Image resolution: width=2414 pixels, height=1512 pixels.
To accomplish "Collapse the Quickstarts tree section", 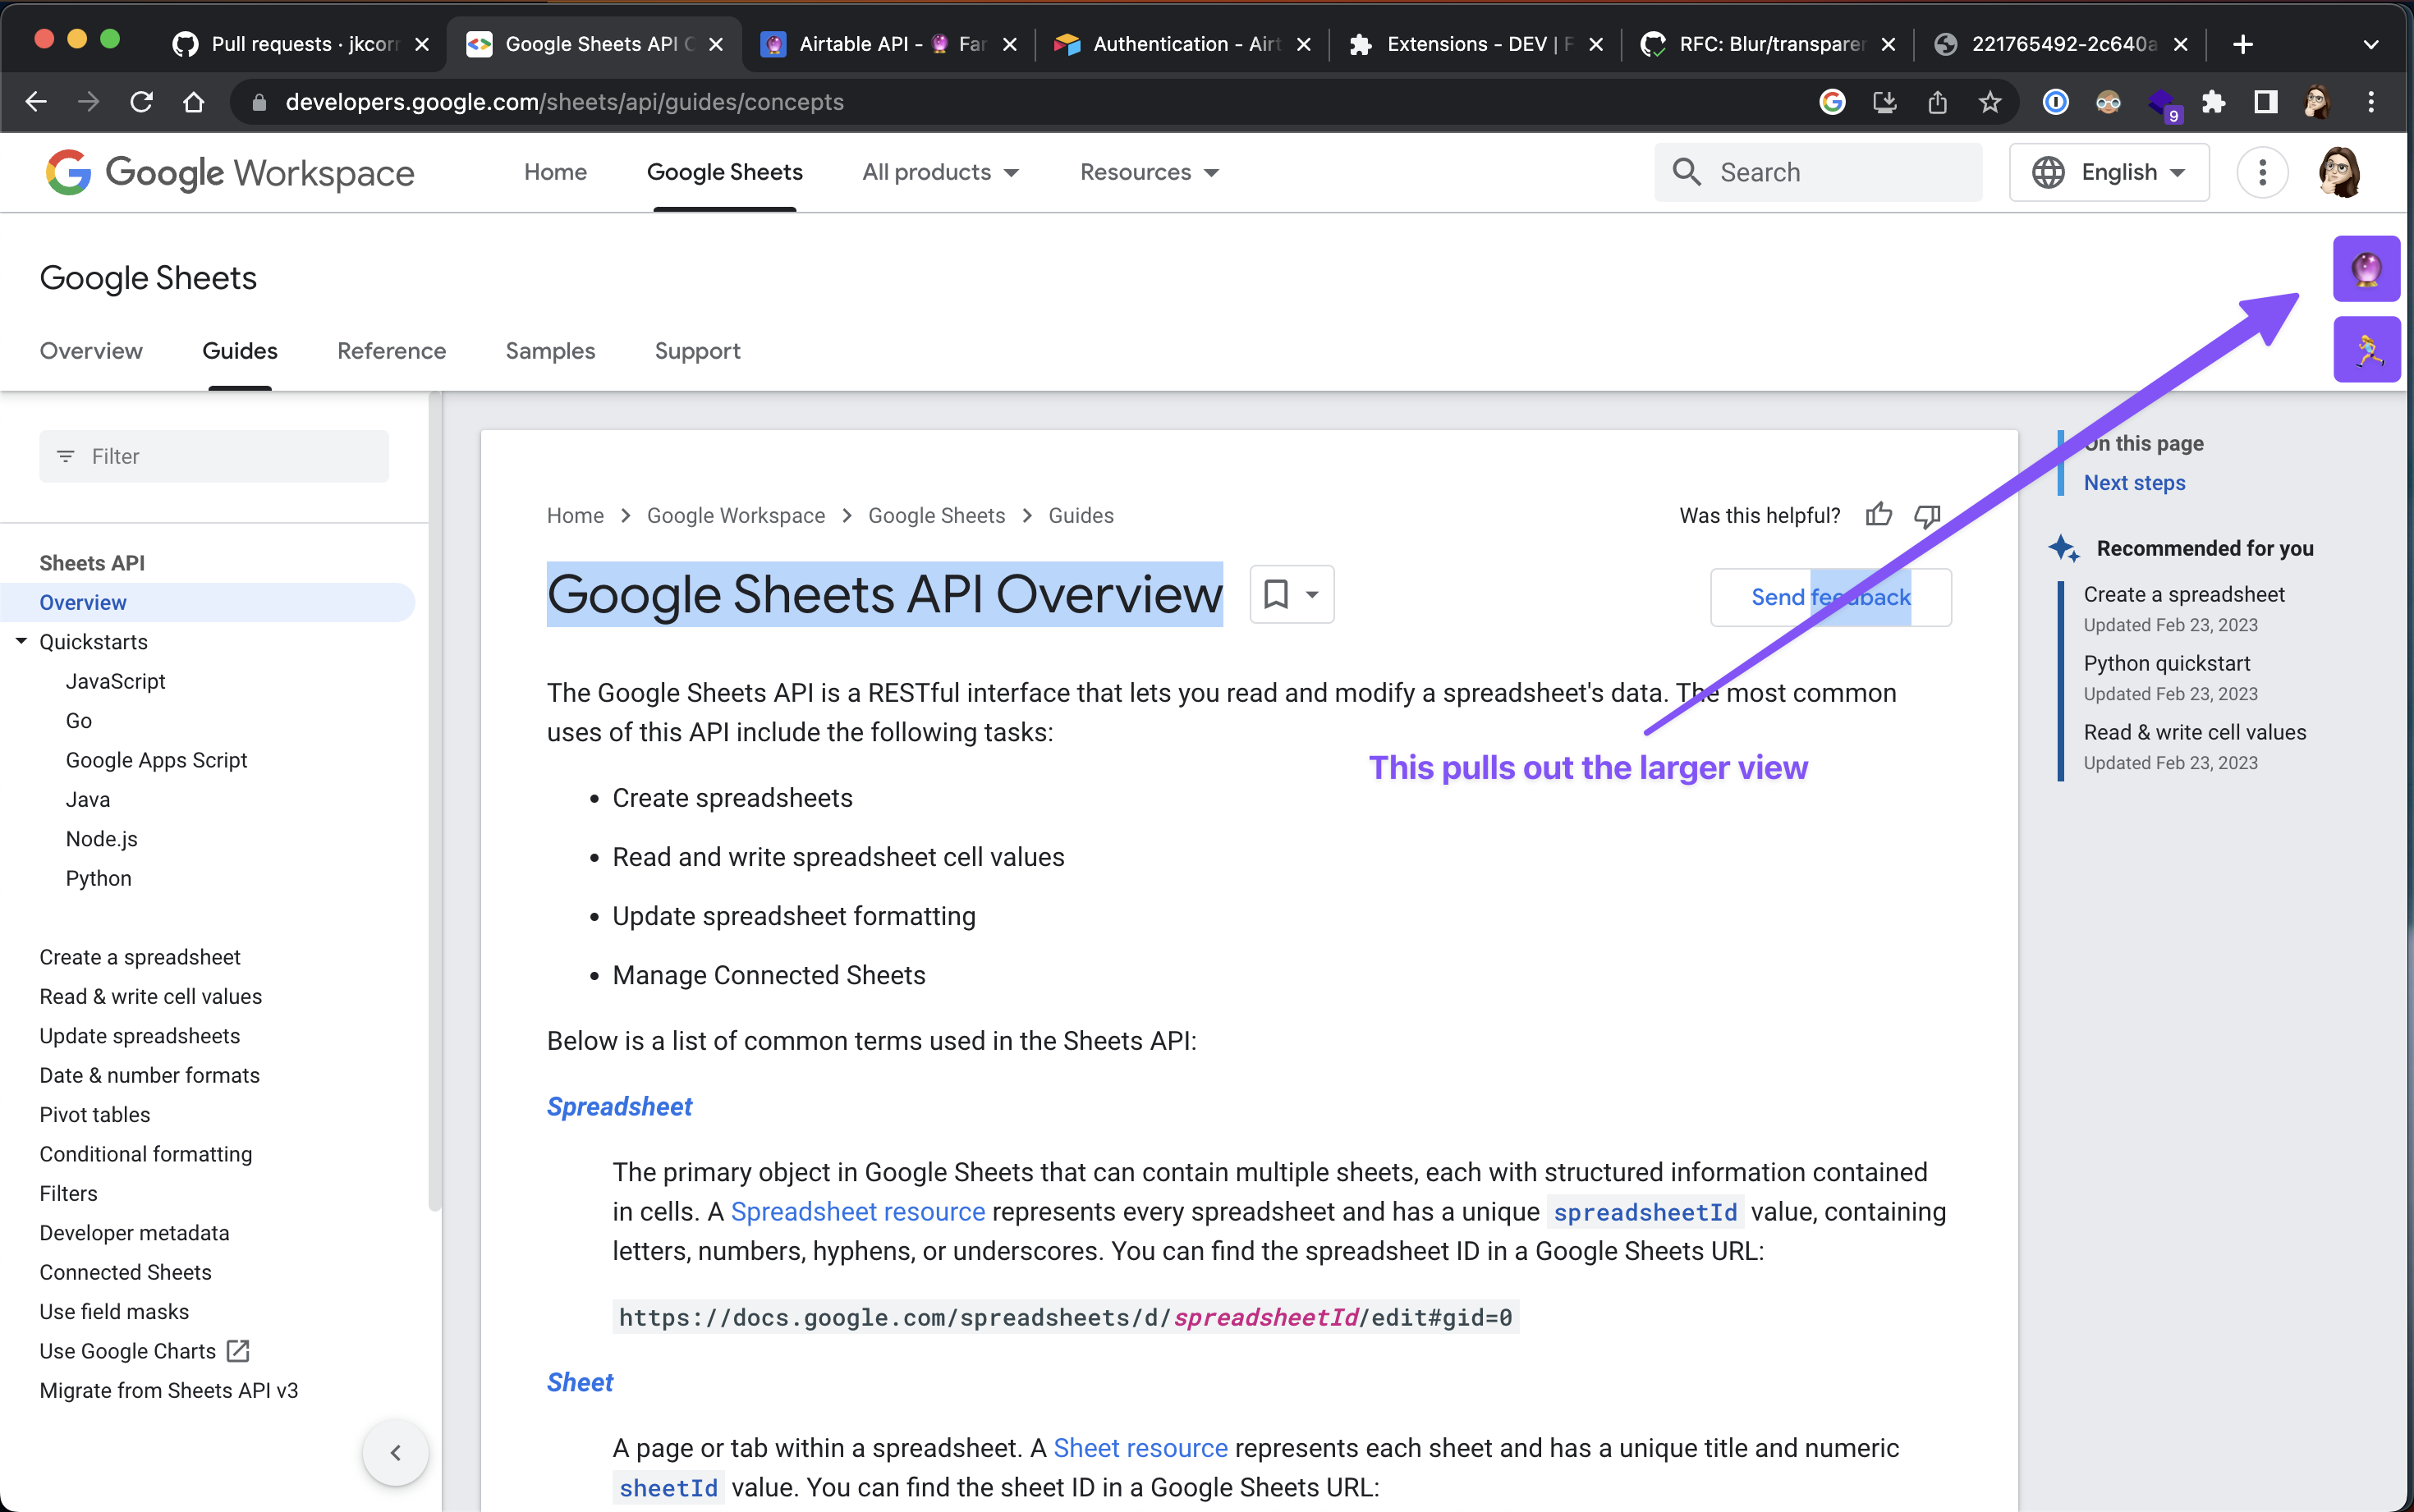I will [21, 641].
